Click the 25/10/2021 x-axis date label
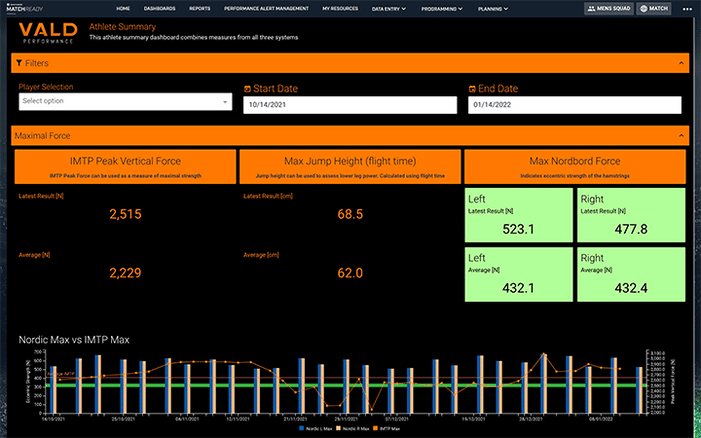The width and height of the screenshot is (701, 438). (123, 419)
